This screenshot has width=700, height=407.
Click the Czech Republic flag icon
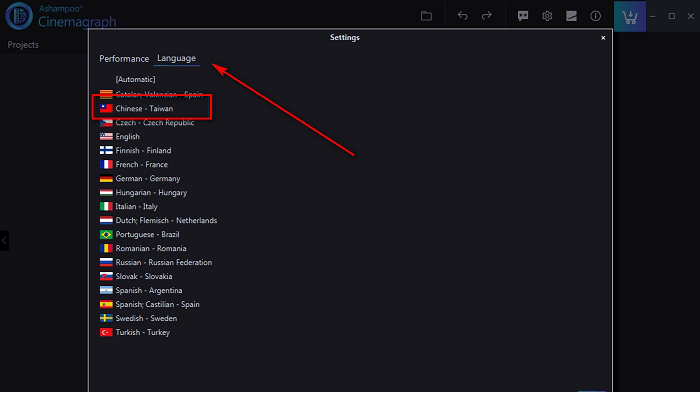106,123
